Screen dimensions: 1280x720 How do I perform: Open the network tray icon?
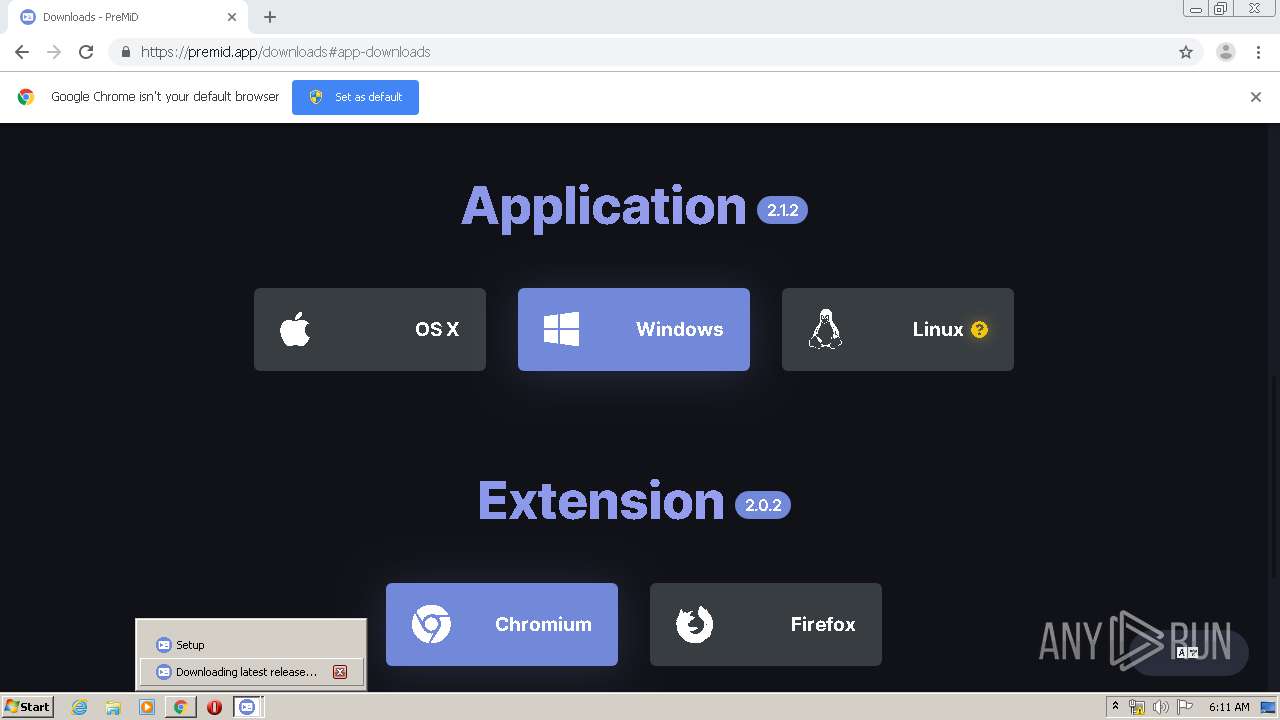coord(1137,707)
